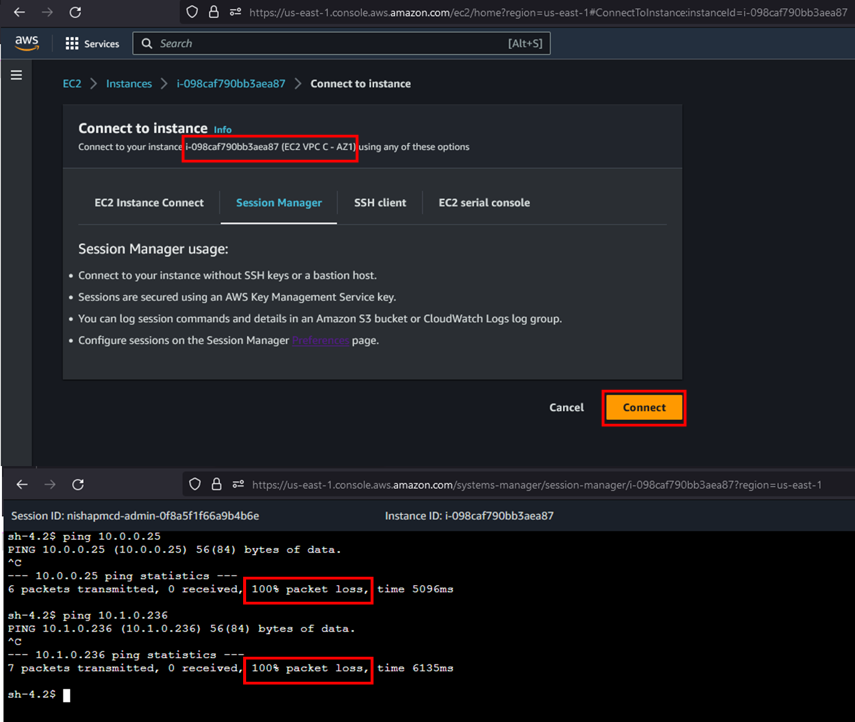Click the top browser back arrow
Screen dimensions: 855x722
(x=15, y=13)
